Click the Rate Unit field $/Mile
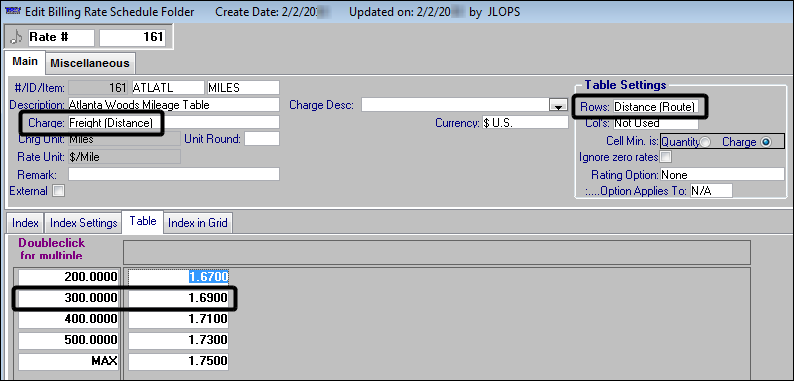The image size is (794, 381). [124, 157]
